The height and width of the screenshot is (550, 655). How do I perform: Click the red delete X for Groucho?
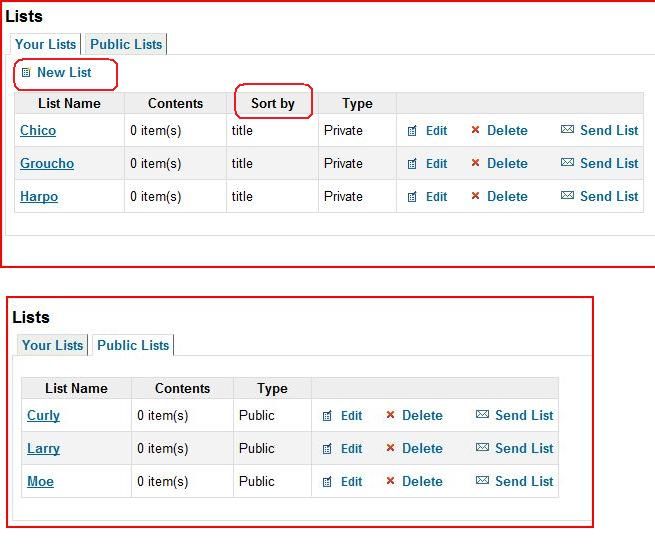click(475, 163)
